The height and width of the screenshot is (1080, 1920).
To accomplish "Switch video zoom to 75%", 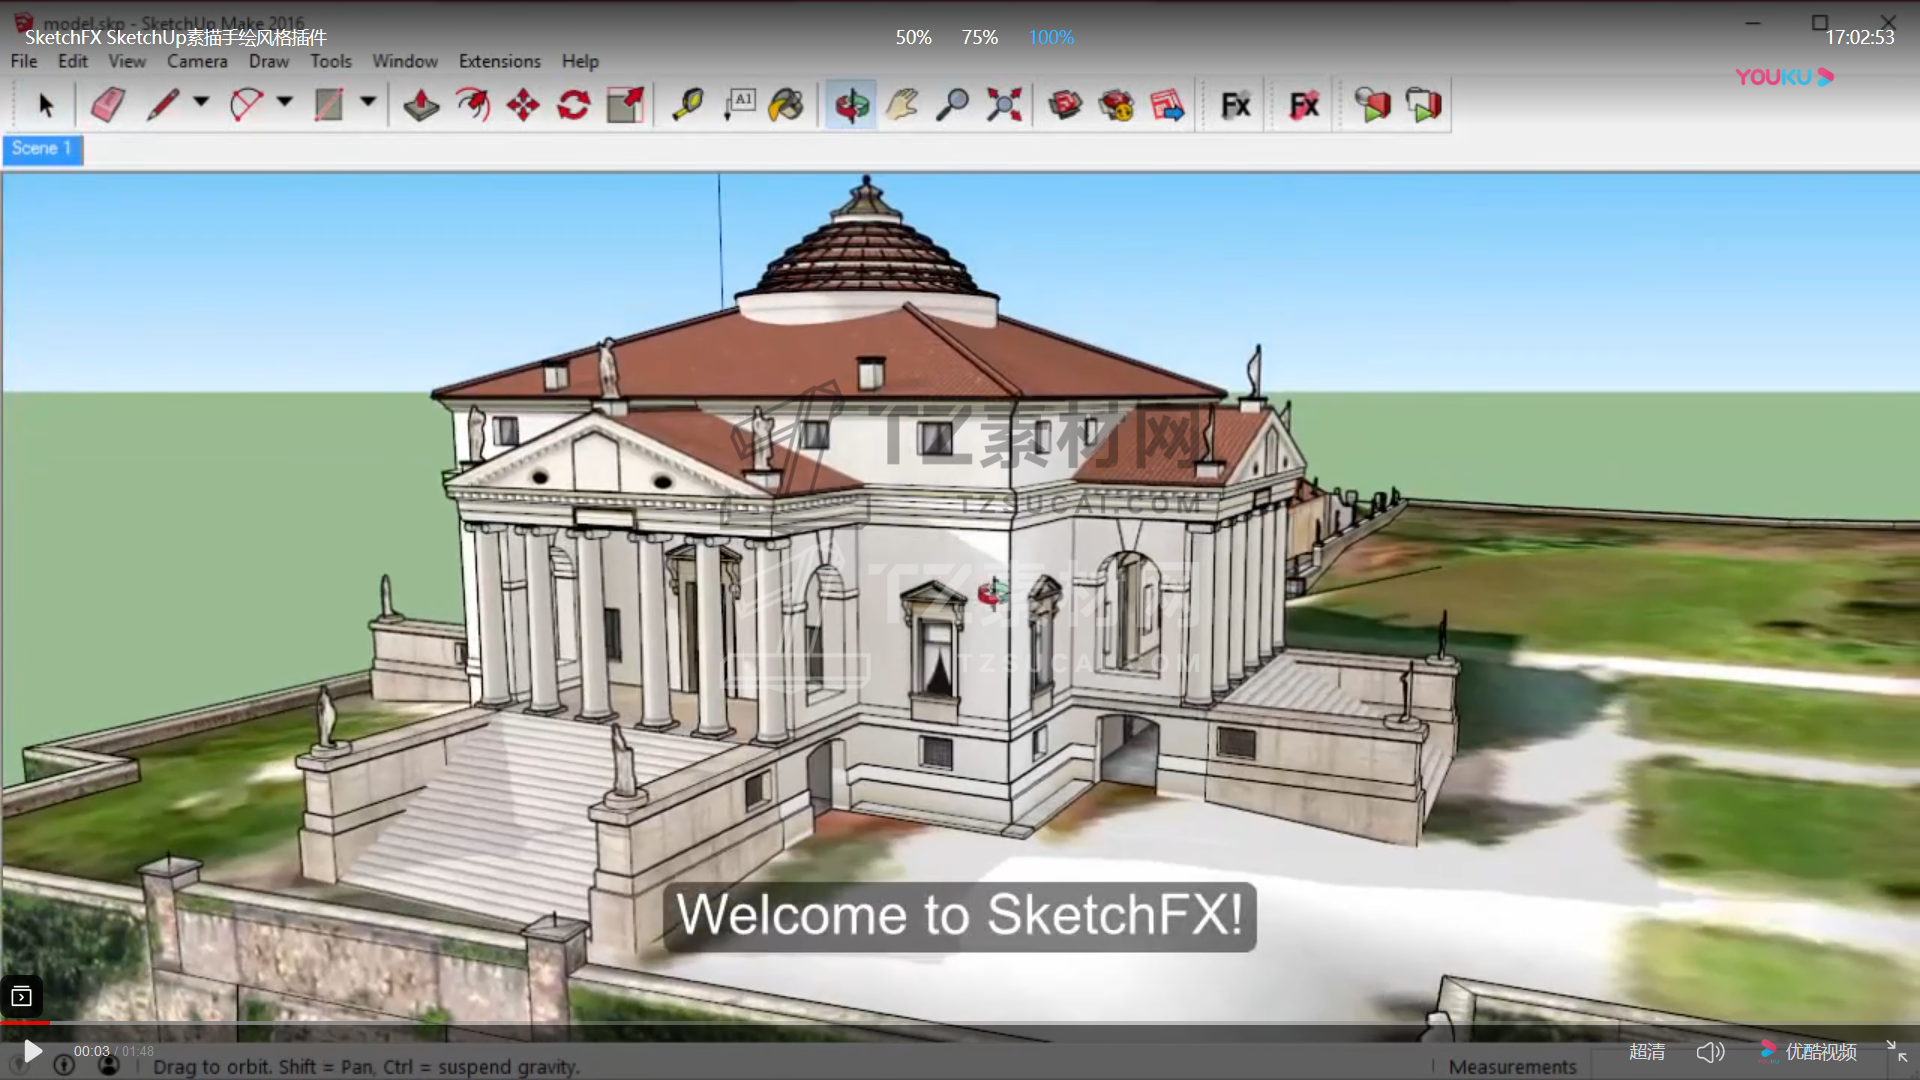I will point(979,37).
